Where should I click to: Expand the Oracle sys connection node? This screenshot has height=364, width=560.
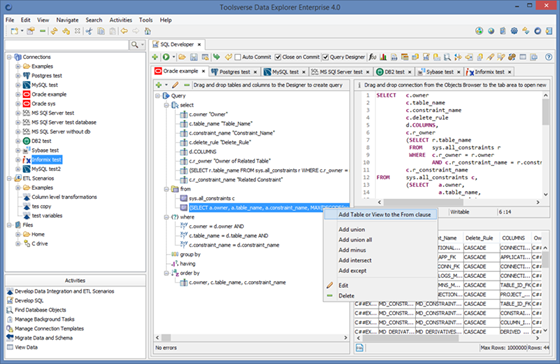point(18,104)
